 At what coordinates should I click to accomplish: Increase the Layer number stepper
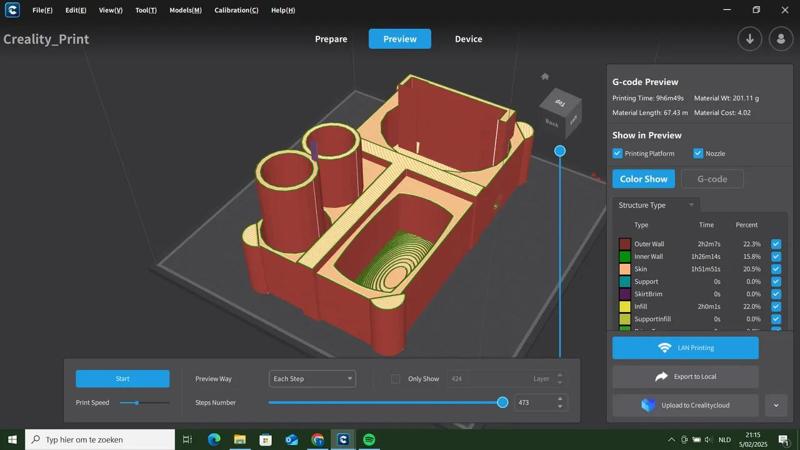click(x=560, y=375)
